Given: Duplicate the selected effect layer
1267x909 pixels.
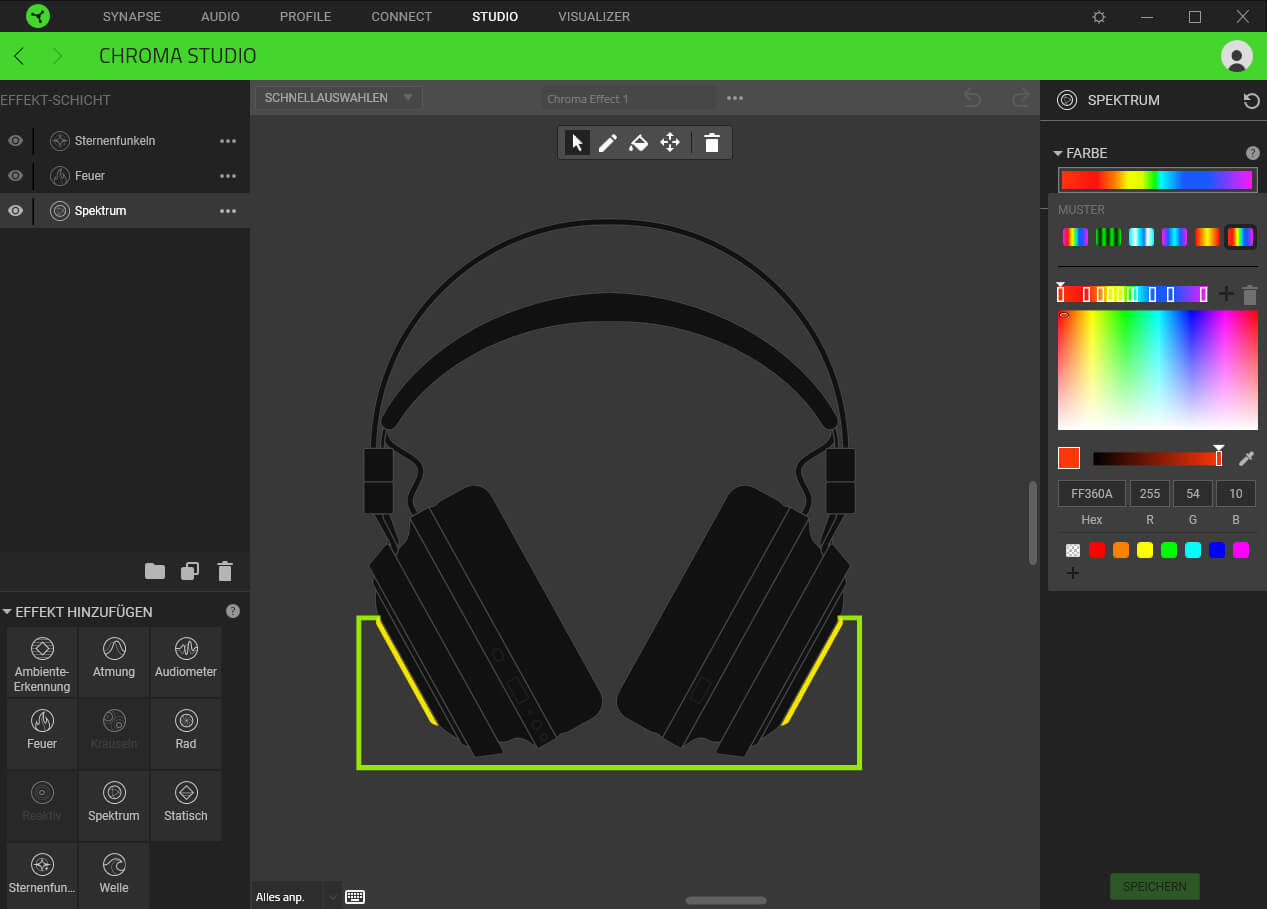Looking at the screenshot, I should click(190, 571).
